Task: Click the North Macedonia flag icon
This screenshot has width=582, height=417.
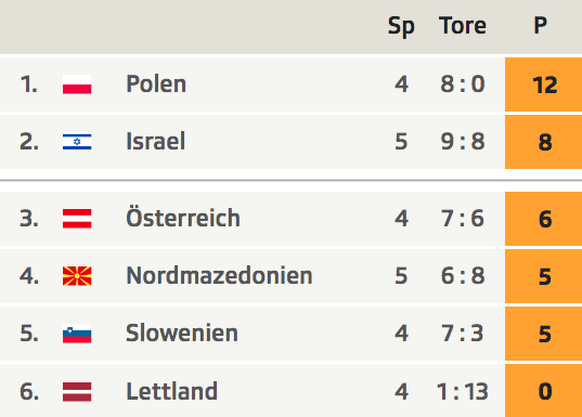Action: pyautogui.click(x=77, y=276)
